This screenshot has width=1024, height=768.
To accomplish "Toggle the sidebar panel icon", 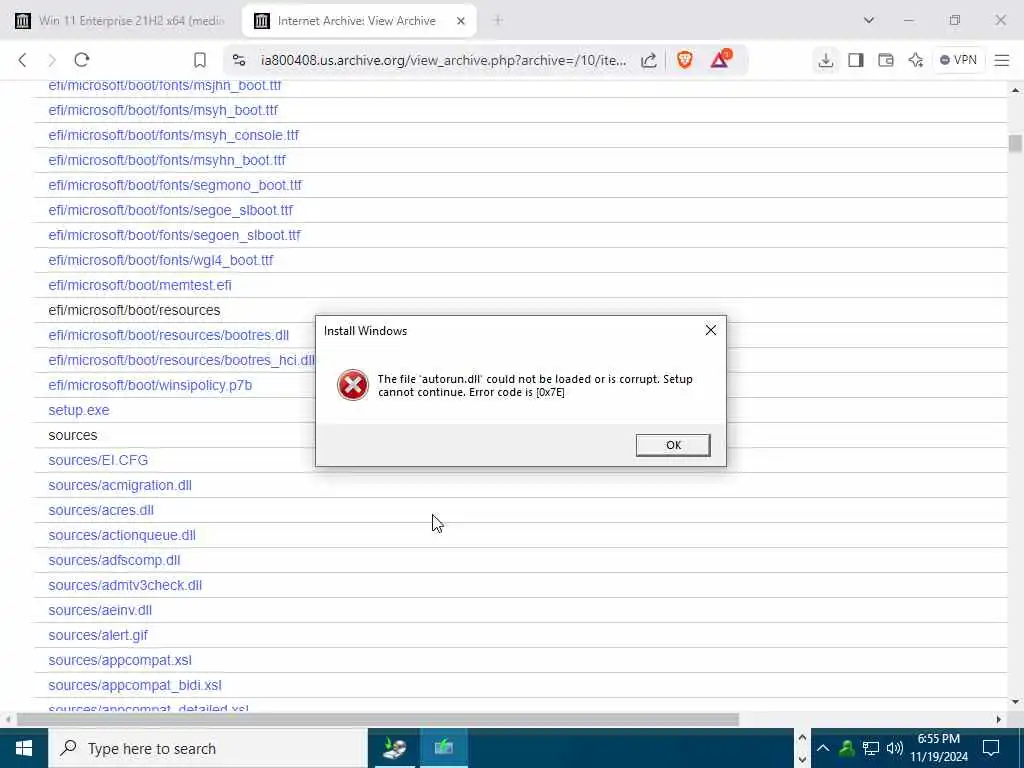I will (856, 60).
